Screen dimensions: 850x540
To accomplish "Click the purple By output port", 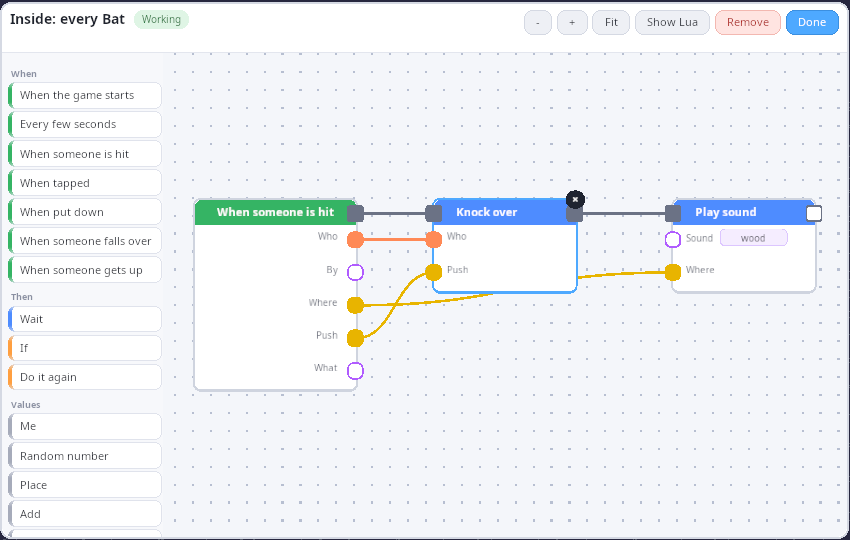I will click(x=355, y=272).
